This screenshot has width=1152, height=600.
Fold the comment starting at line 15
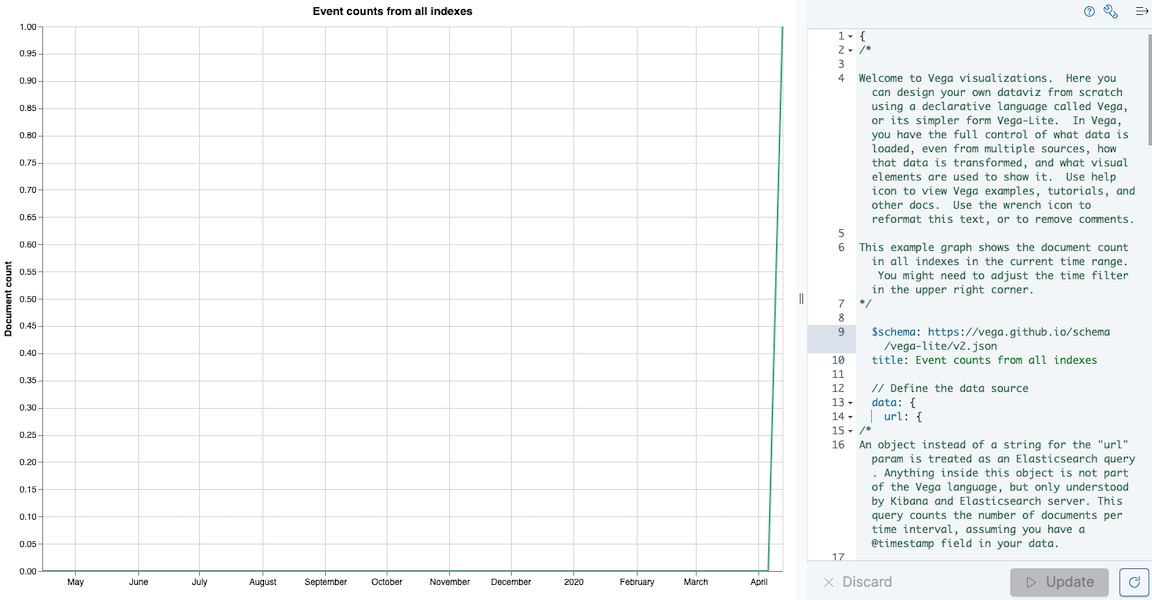tap(850, 431)
